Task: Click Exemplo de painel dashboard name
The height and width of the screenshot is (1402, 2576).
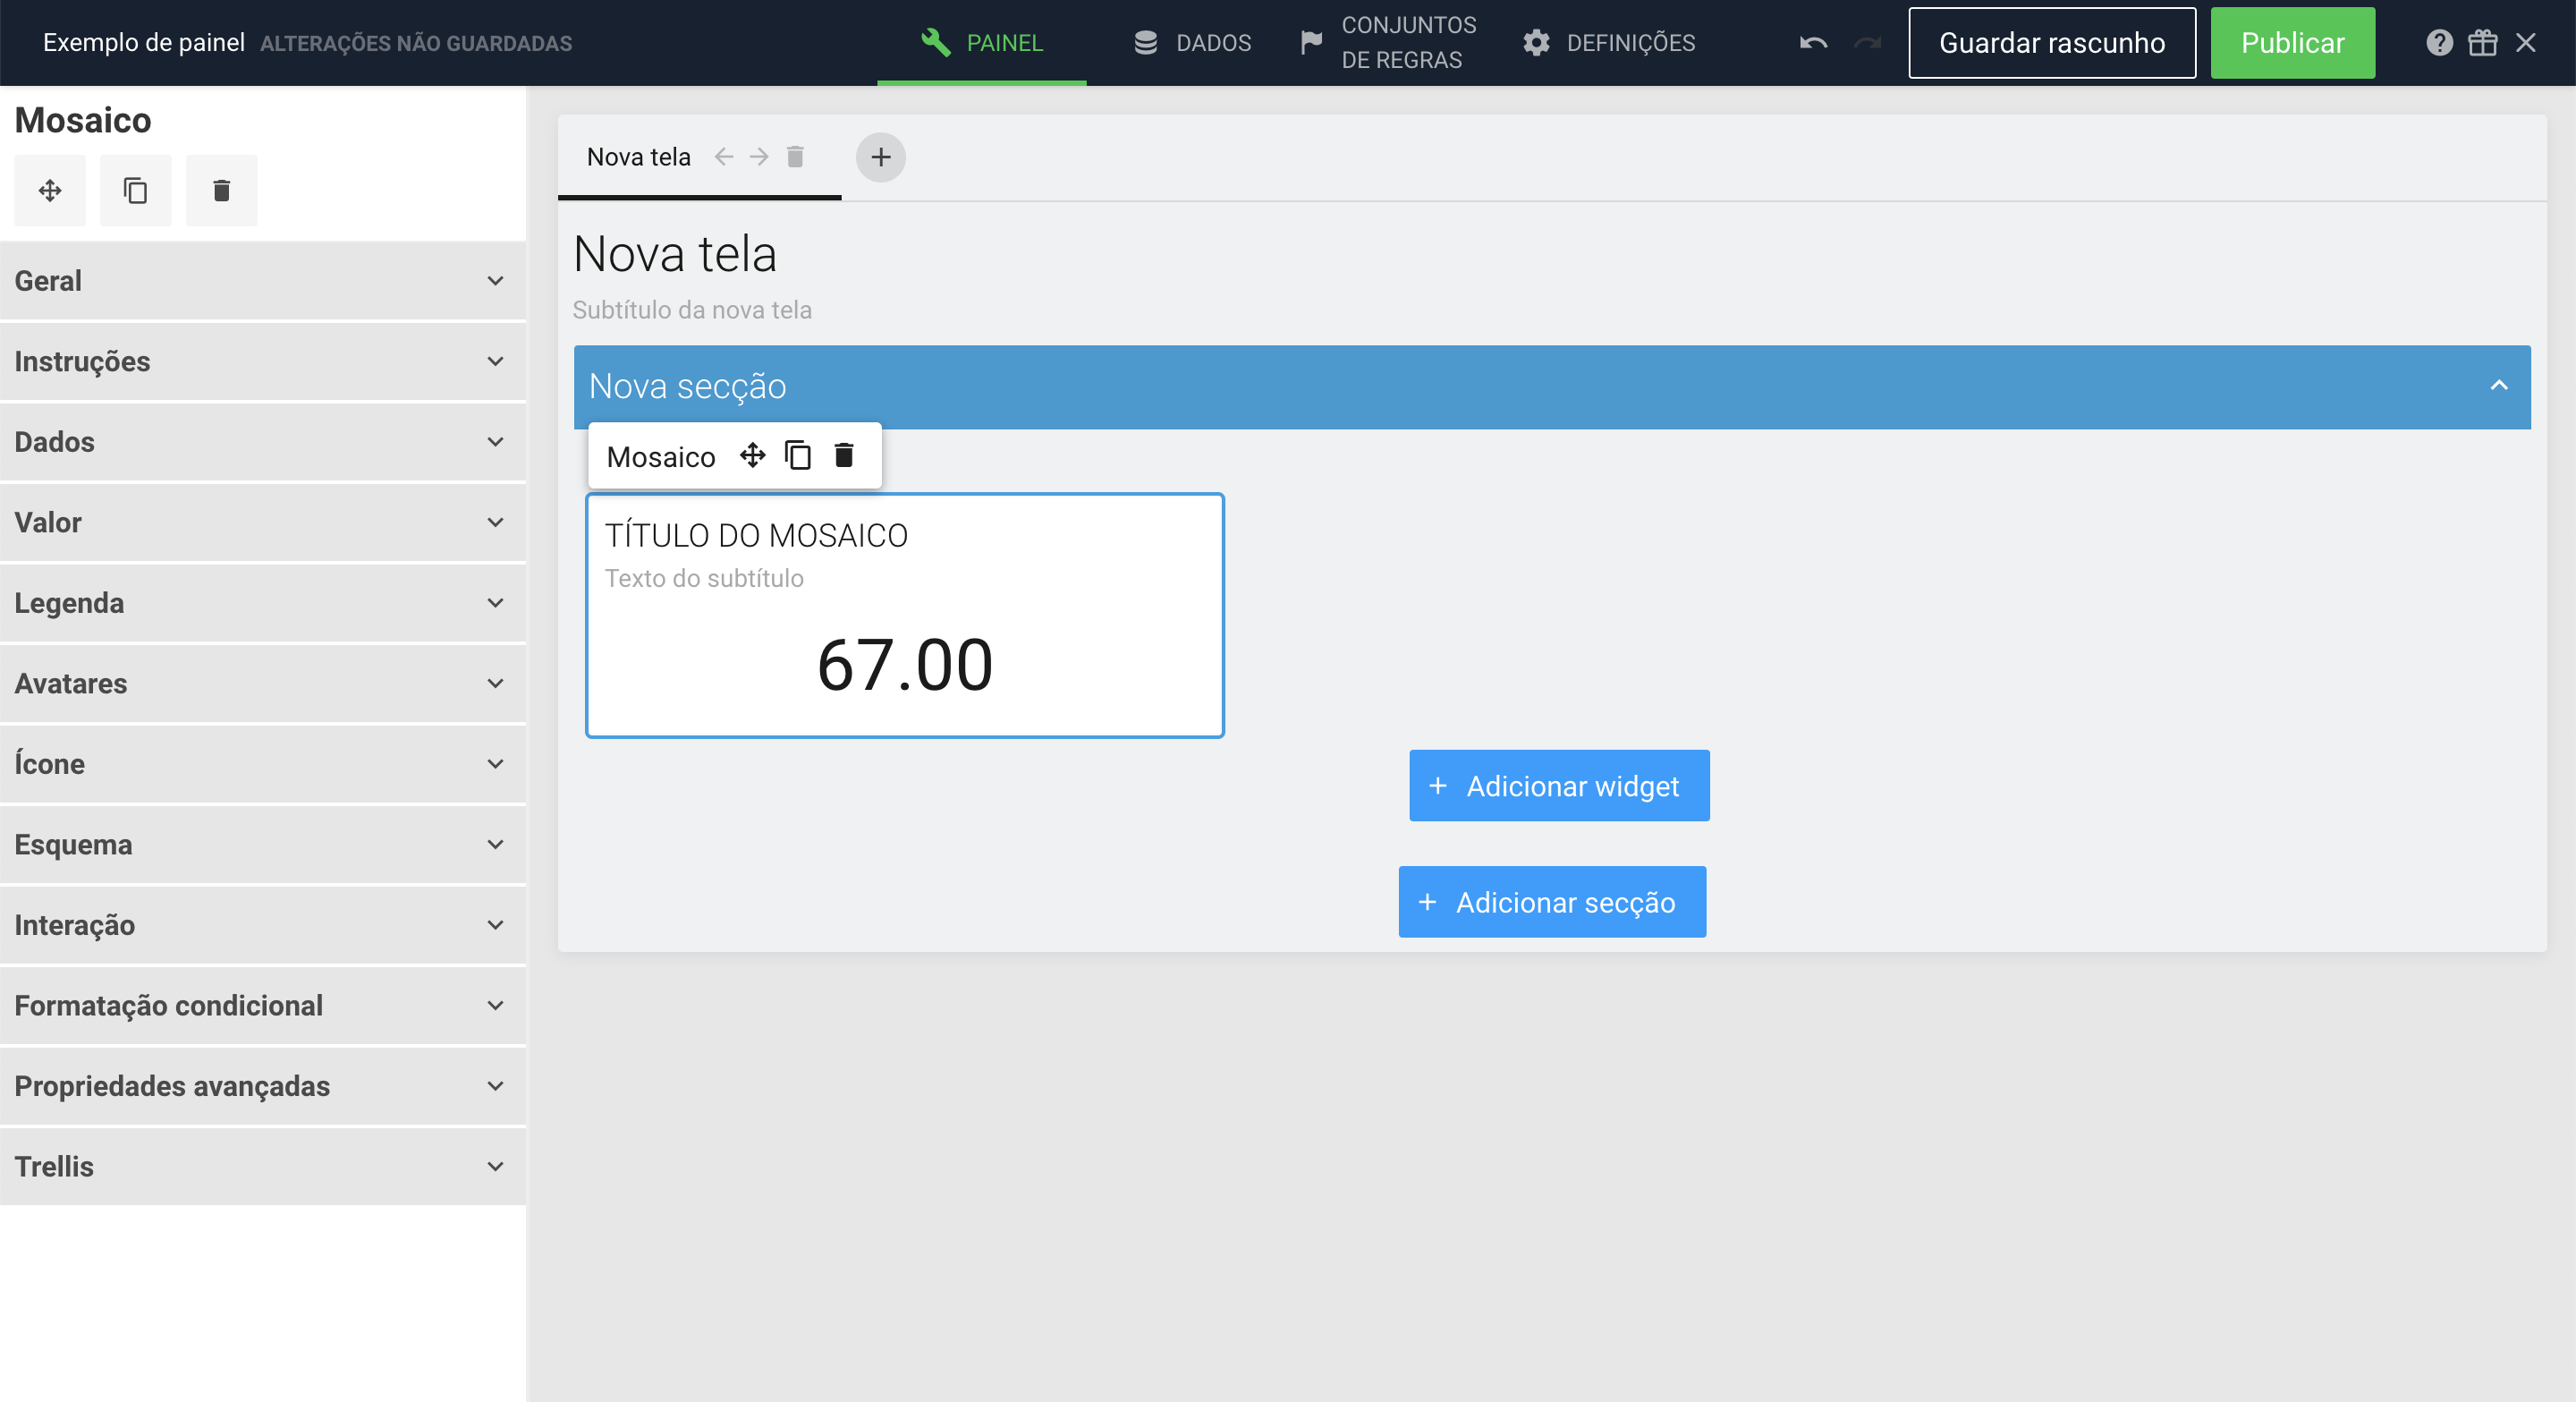Action: (144, 43)
